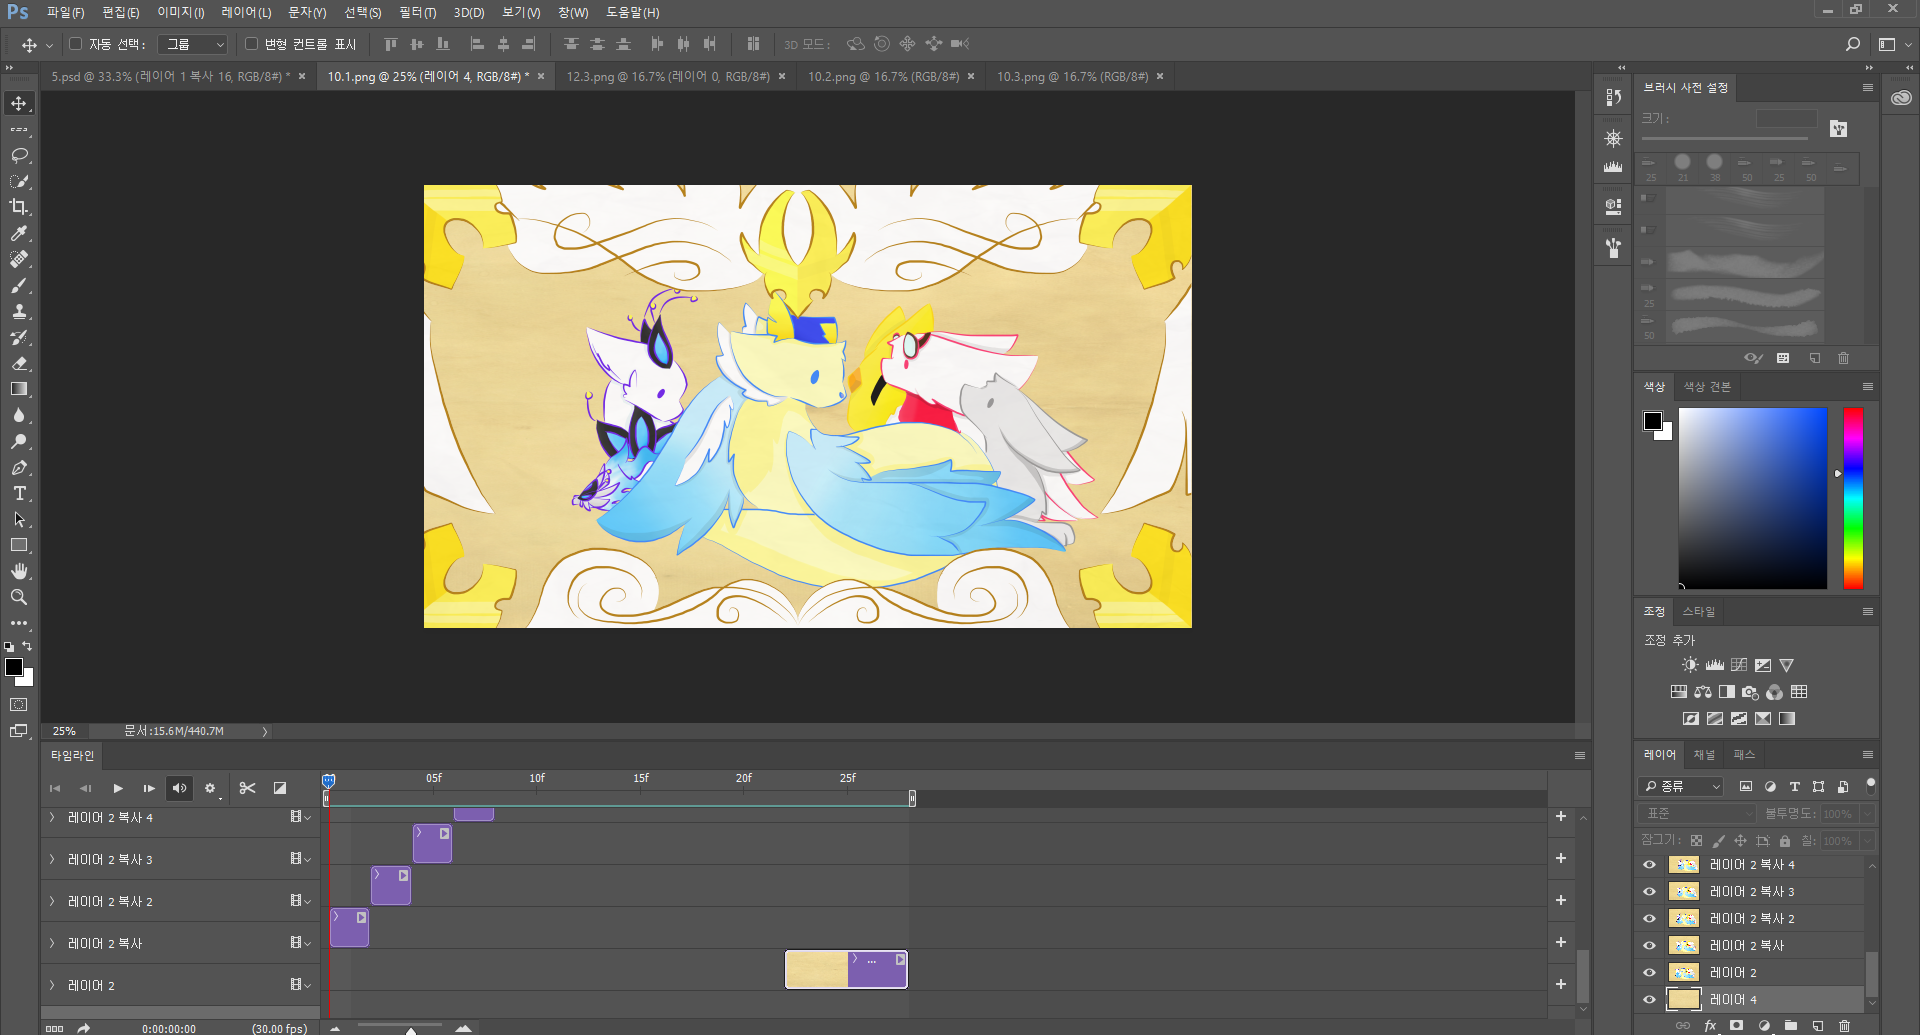Hide layer 레이어 4
1920x1035 pixels.
click(1650, 1000)
